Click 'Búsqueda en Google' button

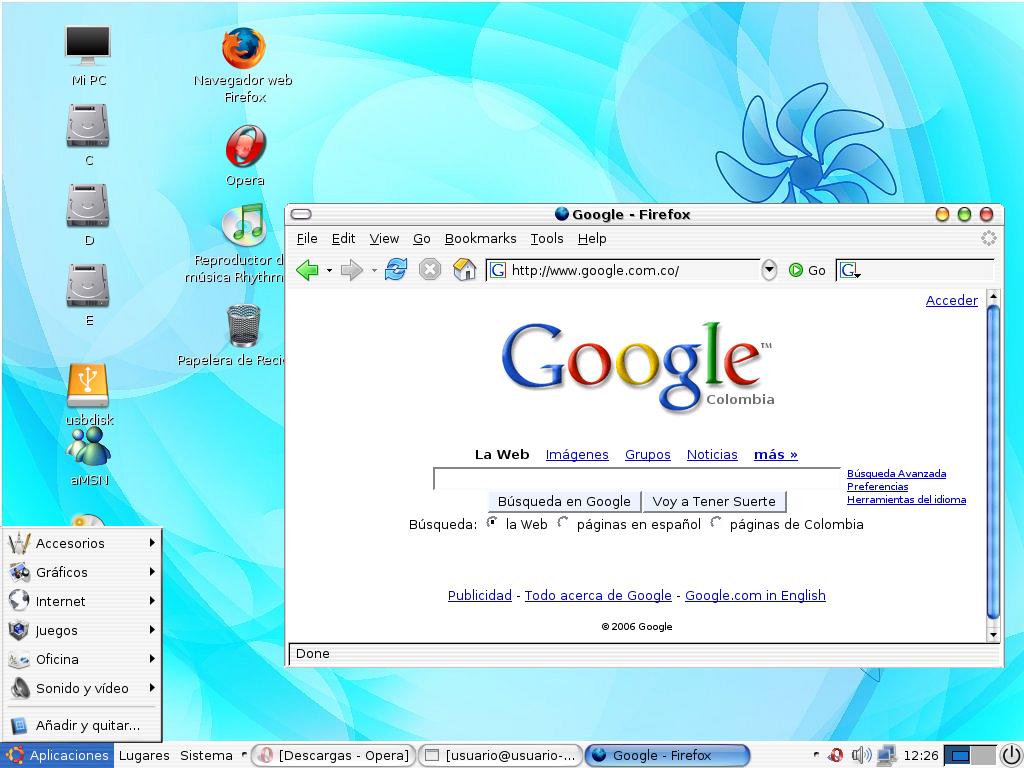(x=564, y=502)
